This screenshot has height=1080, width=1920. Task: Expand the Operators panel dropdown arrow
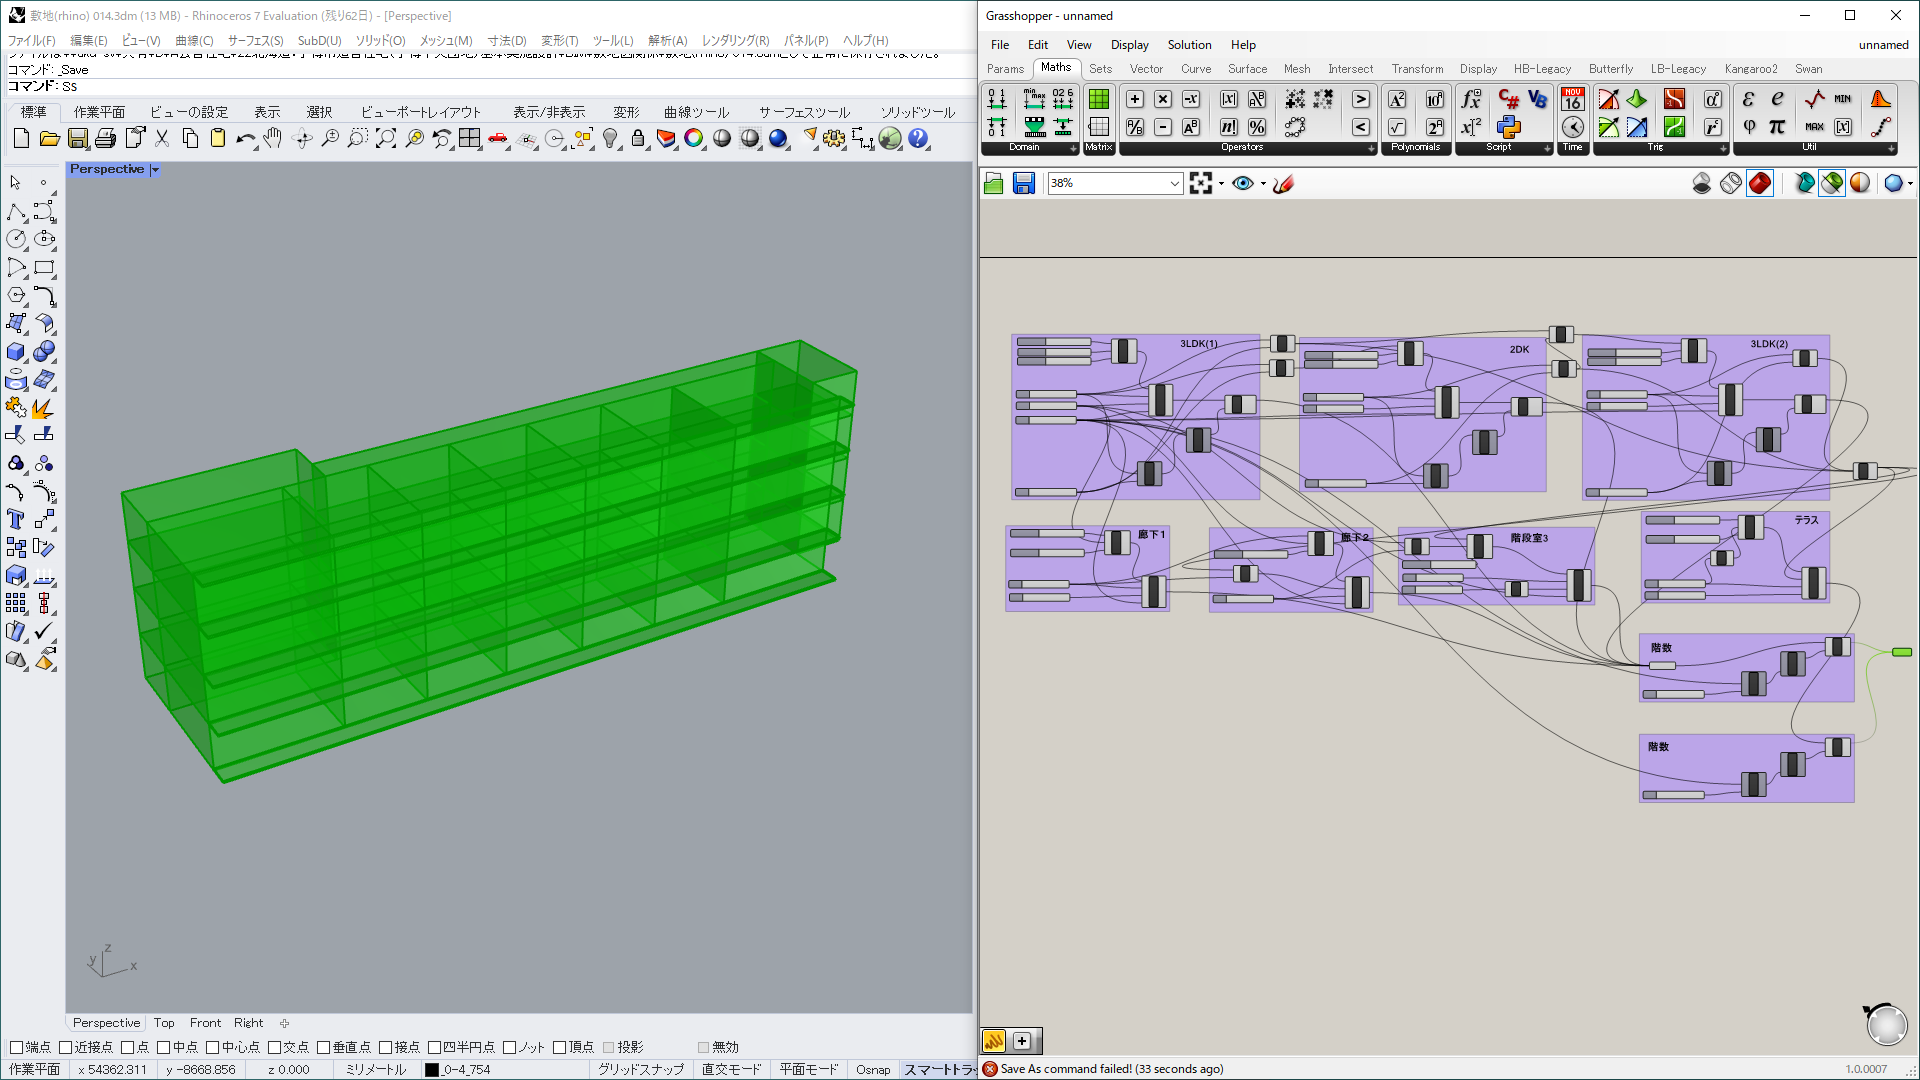click(1371, 148)
